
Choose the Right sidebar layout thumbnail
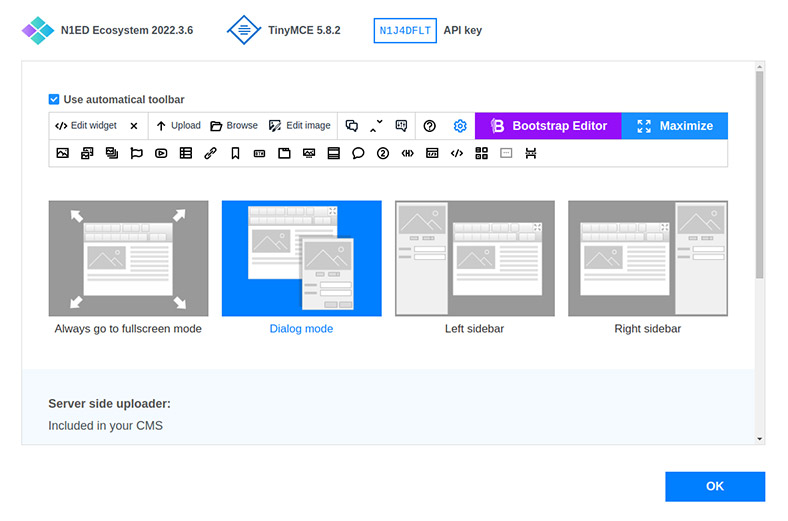pyautogui.click(x=648, y=258)
